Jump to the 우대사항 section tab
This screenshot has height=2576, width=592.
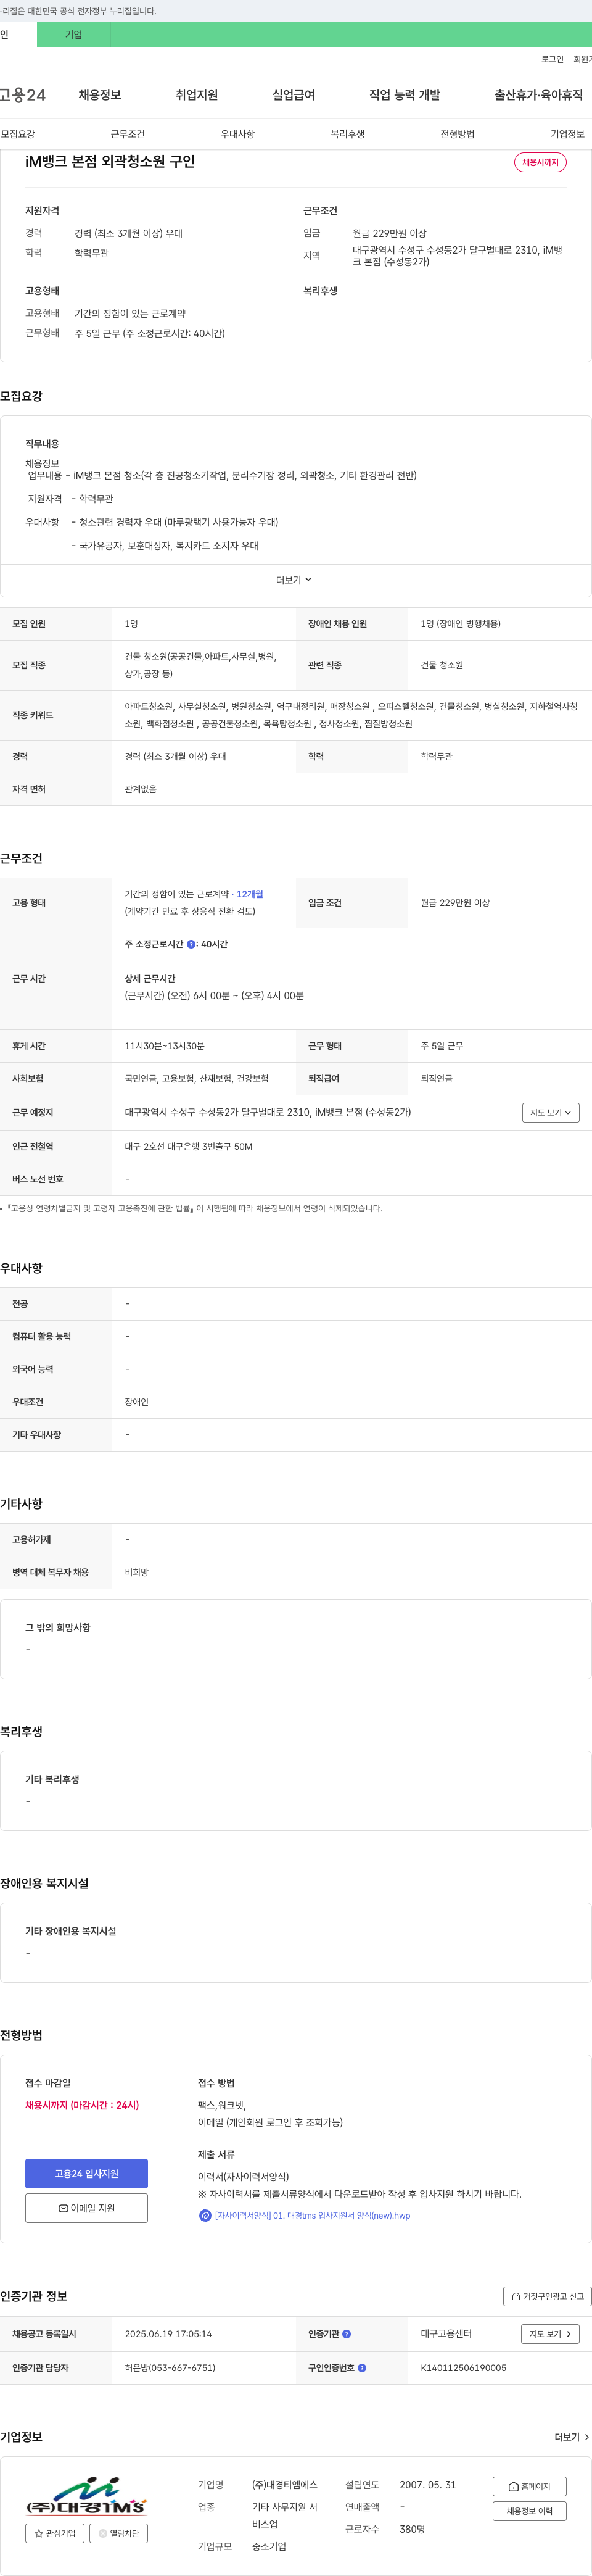[x=238, y=134]
